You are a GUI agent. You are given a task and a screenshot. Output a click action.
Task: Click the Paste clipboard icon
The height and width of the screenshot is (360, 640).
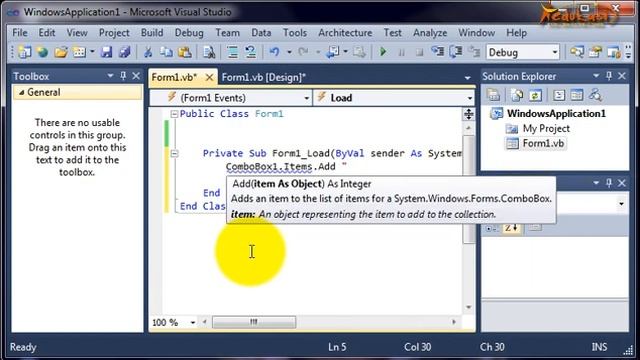tap(184, 52)
